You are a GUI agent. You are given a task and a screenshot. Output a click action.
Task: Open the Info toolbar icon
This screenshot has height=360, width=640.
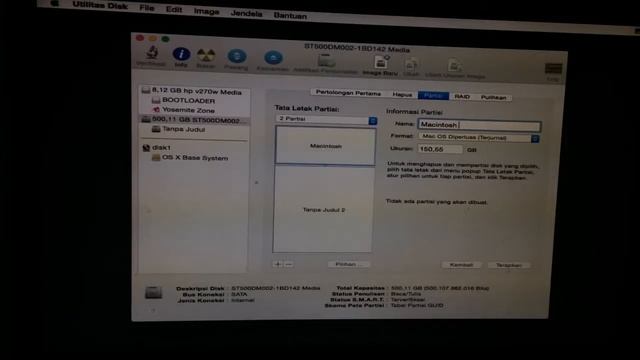[x=181, y=54]
